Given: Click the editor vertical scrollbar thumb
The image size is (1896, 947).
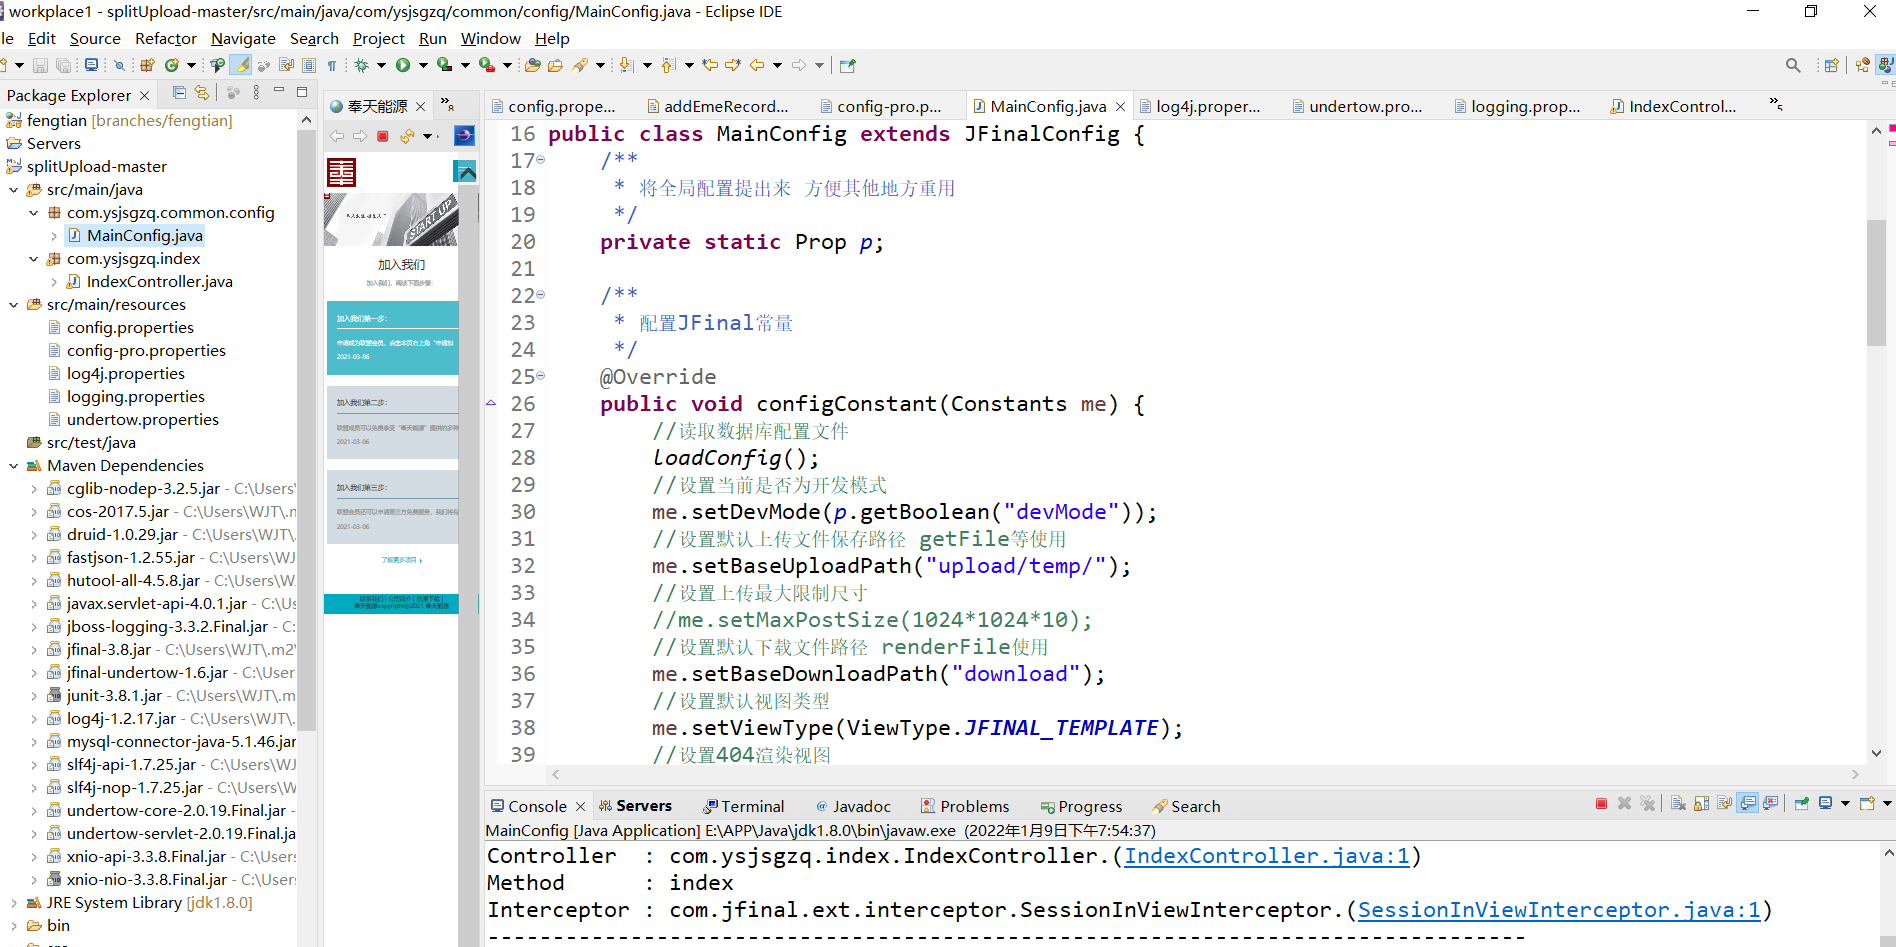Looking at the screenshot, I should click(1876, 280).
